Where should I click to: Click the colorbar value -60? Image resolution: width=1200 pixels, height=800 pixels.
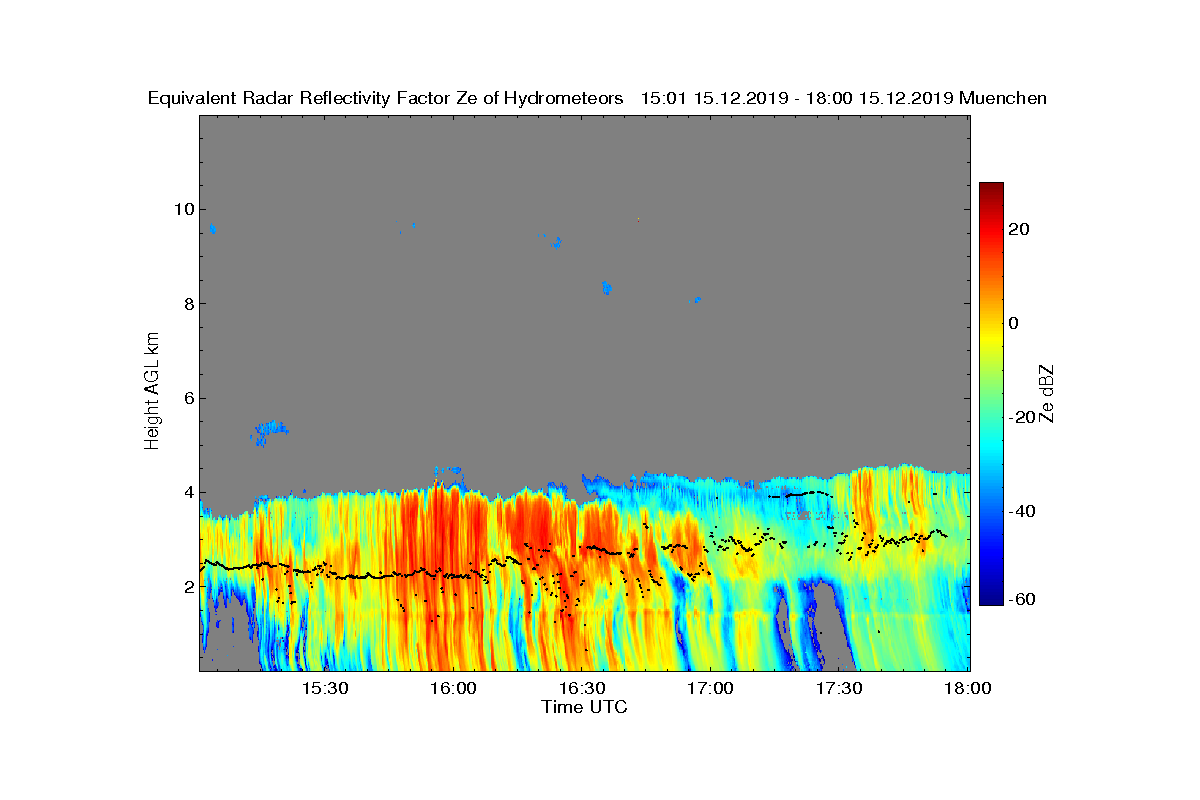(1020, 599)
